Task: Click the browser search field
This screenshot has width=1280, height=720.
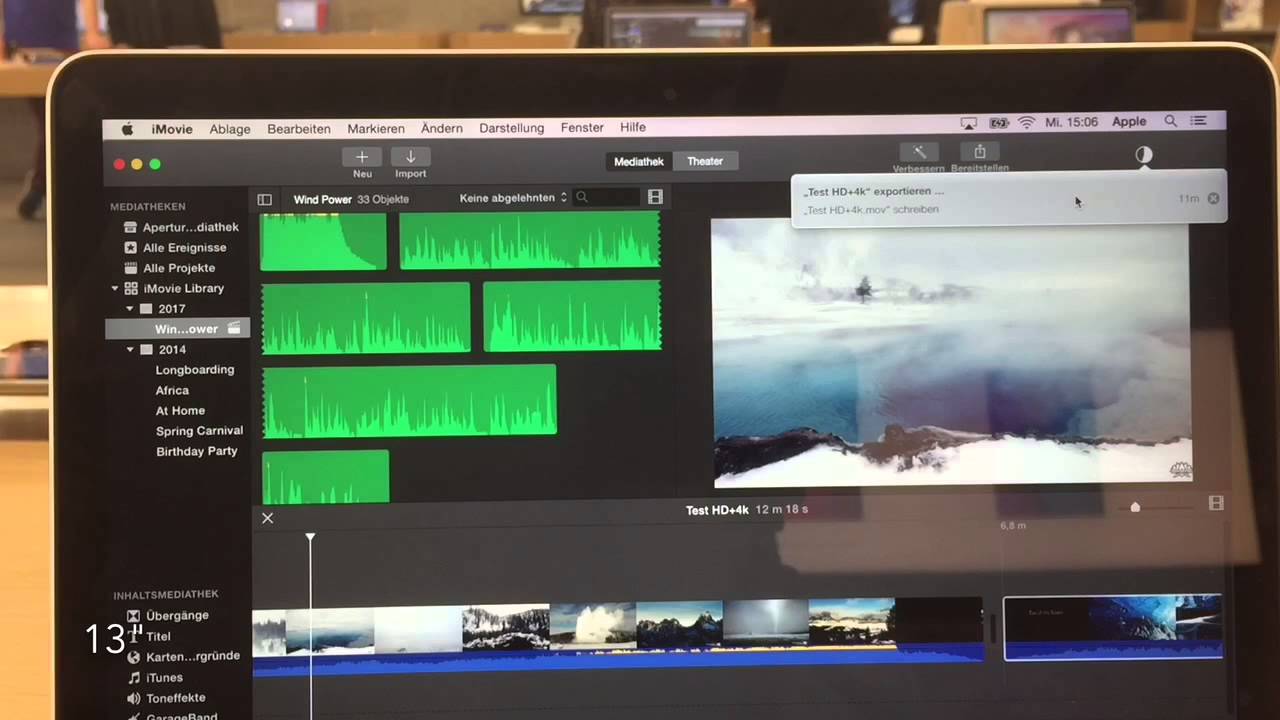Action: pos(606,198)
